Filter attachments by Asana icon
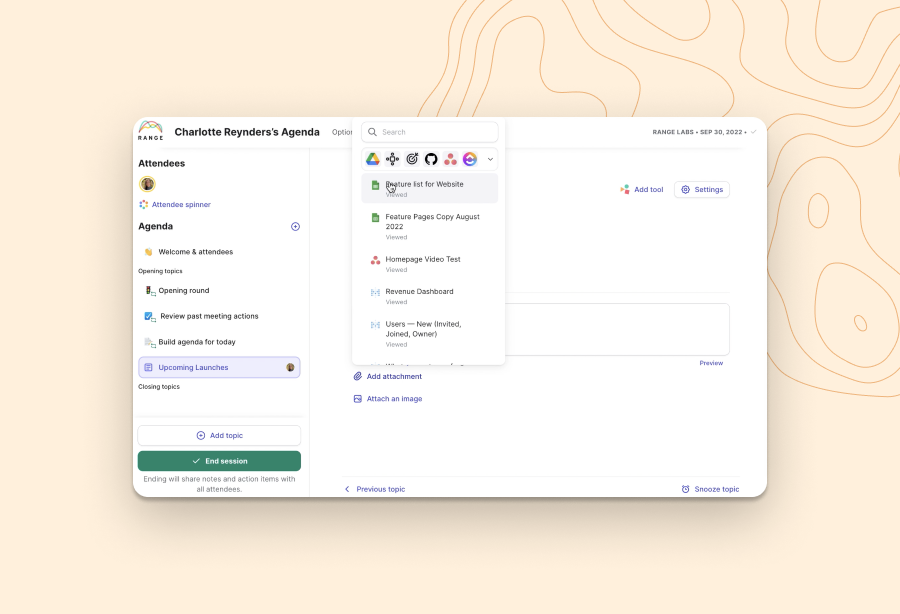The image size is (900, 614). tap(451, 160)
